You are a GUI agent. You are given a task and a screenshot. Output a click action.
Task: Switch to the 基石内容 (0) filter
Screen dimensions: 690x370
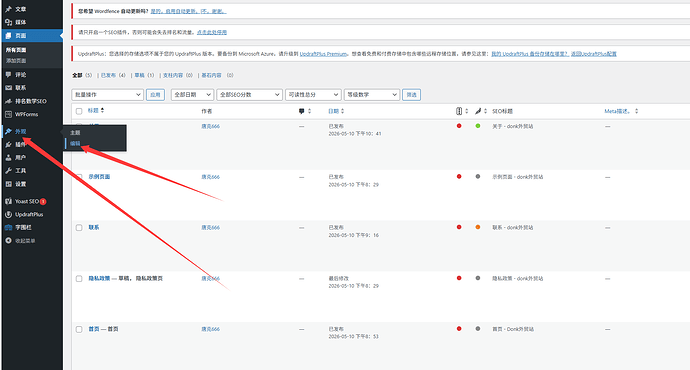tap(217, 75)
